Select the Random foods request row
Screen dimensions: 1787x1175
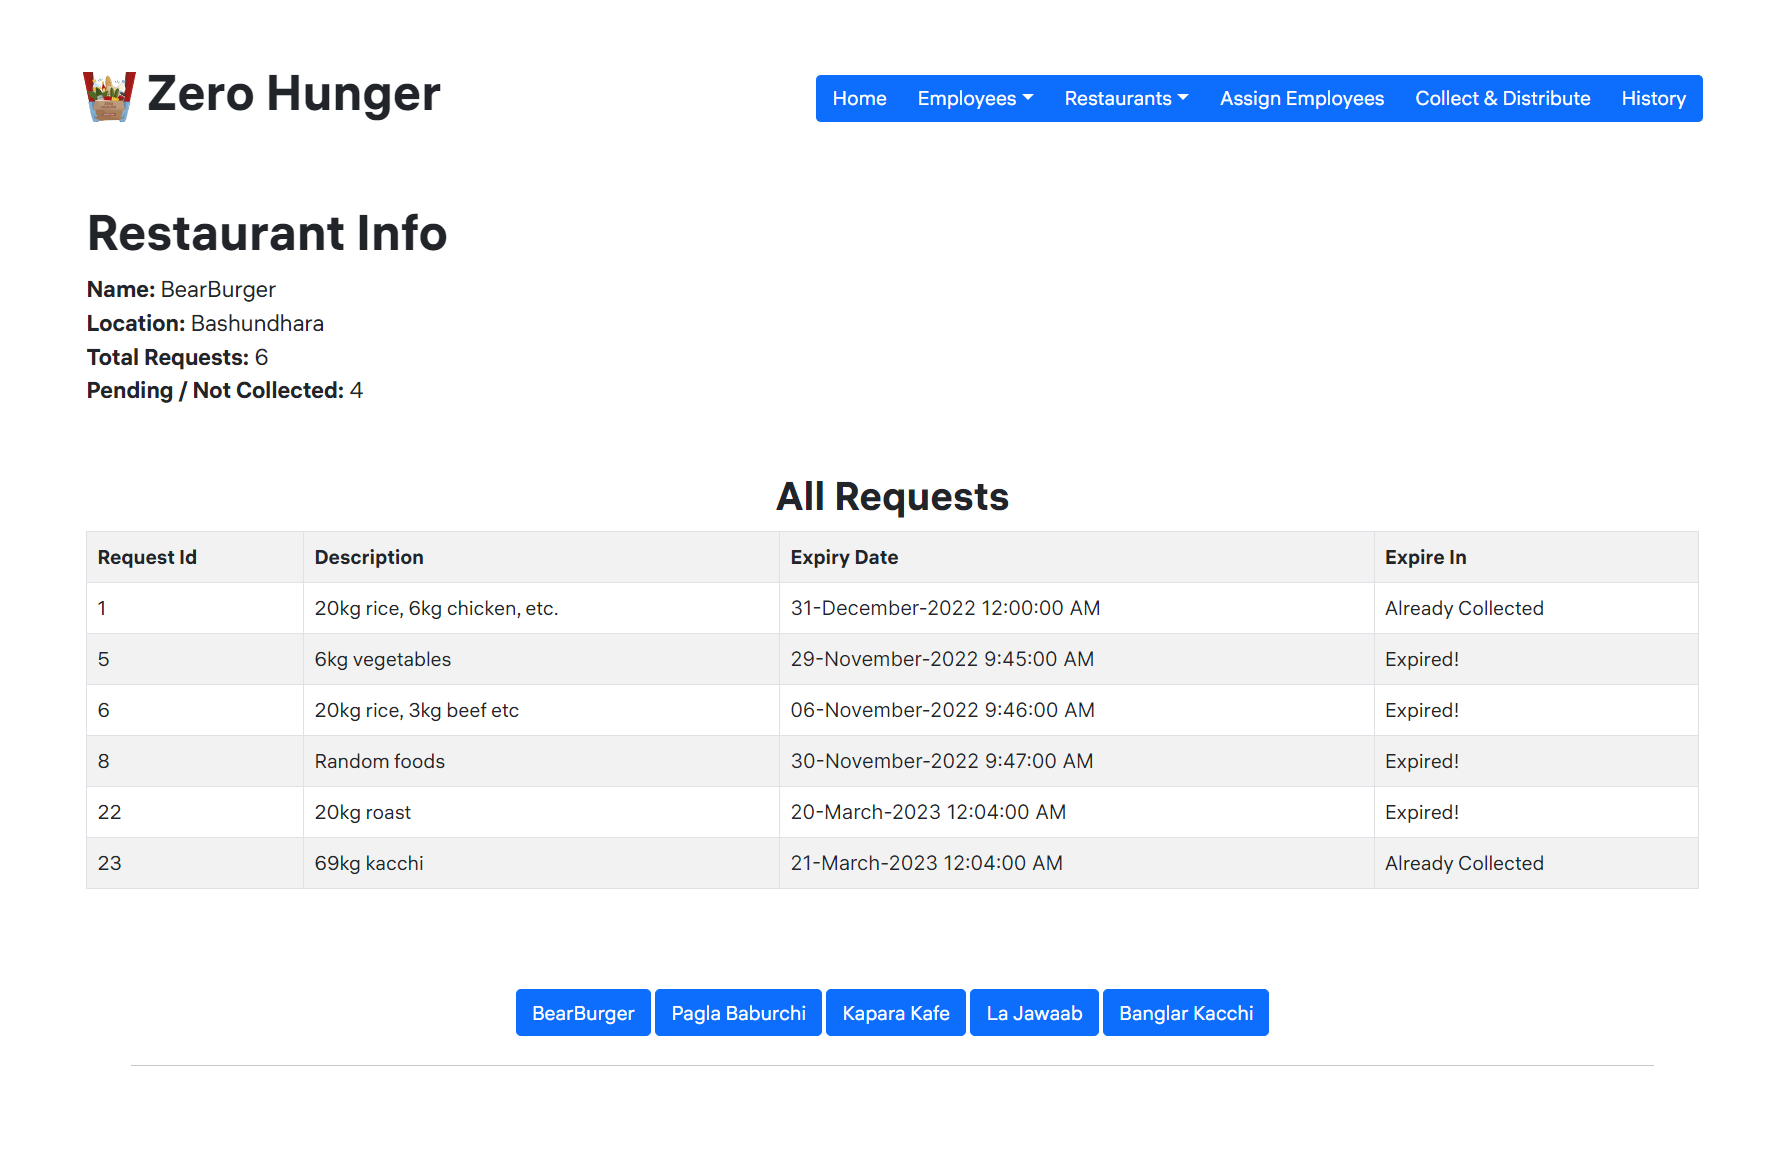click(x=380, y=761)
